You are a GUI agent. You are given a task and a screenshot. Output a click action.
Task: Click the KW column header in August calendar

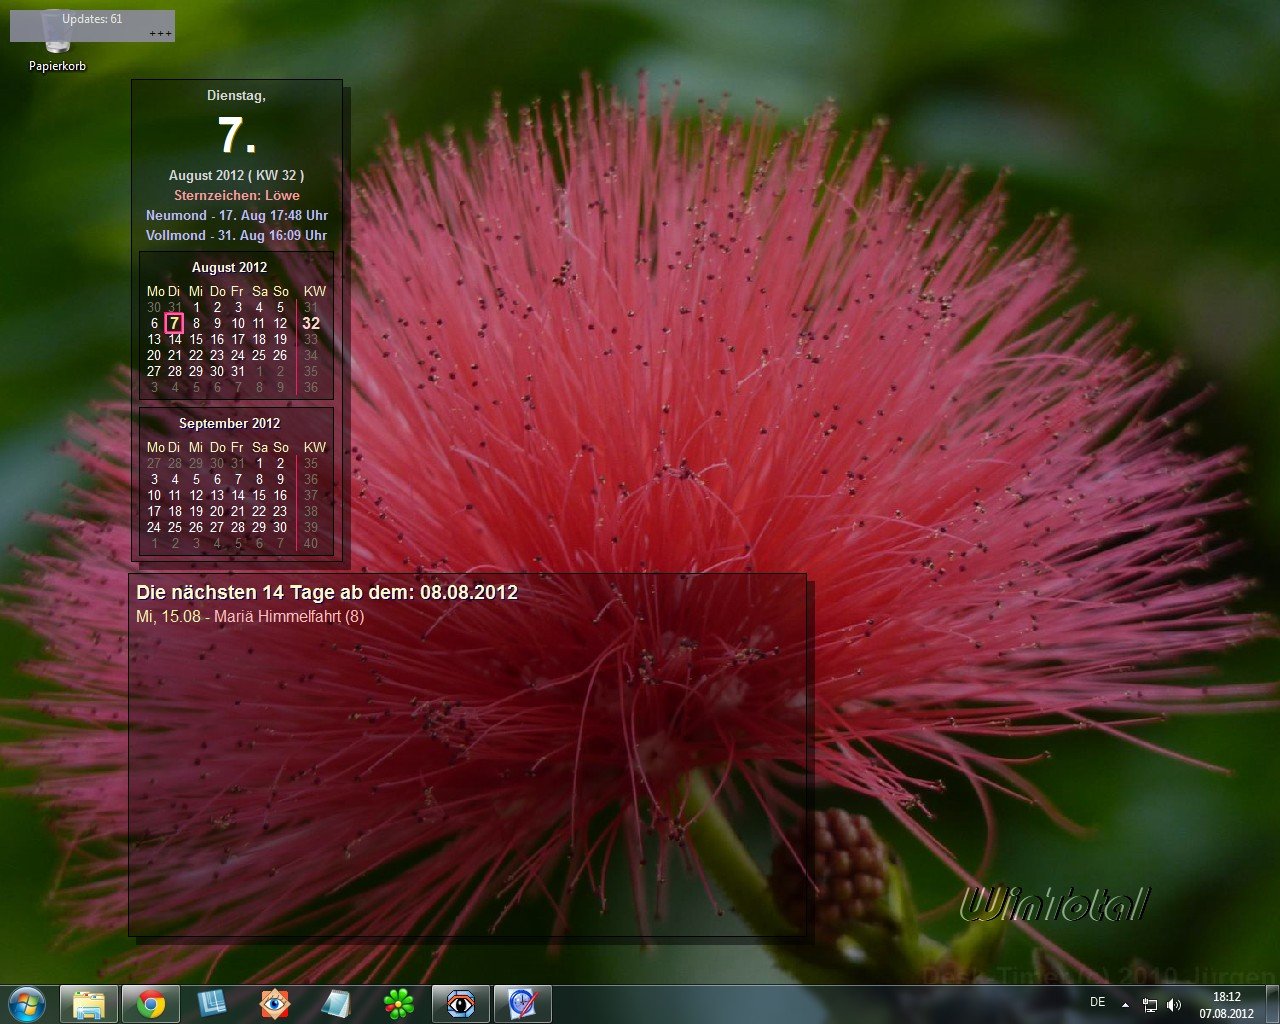pyautogui.click(x=314, y=291)
